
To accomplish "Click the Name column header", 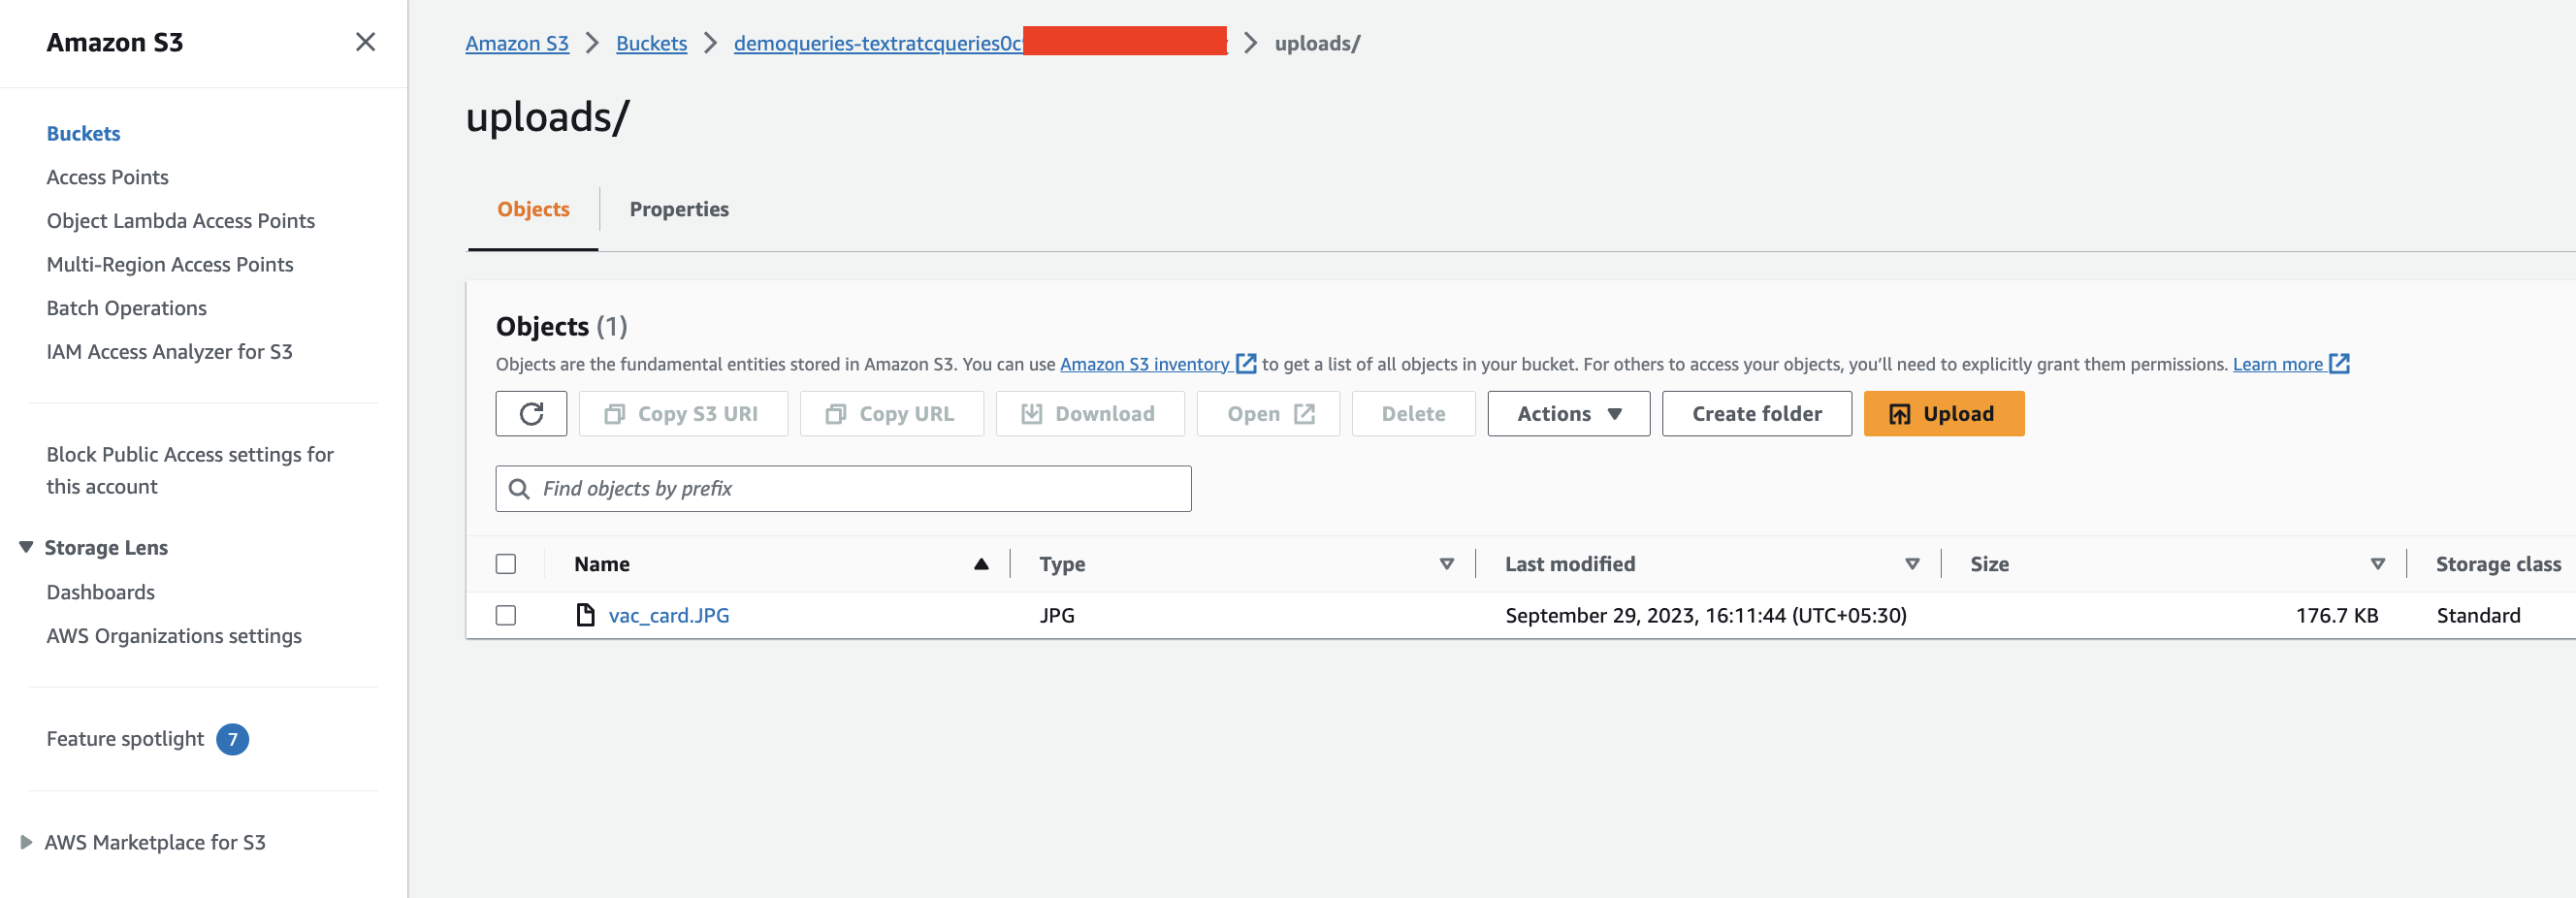I will click(601, 565).
